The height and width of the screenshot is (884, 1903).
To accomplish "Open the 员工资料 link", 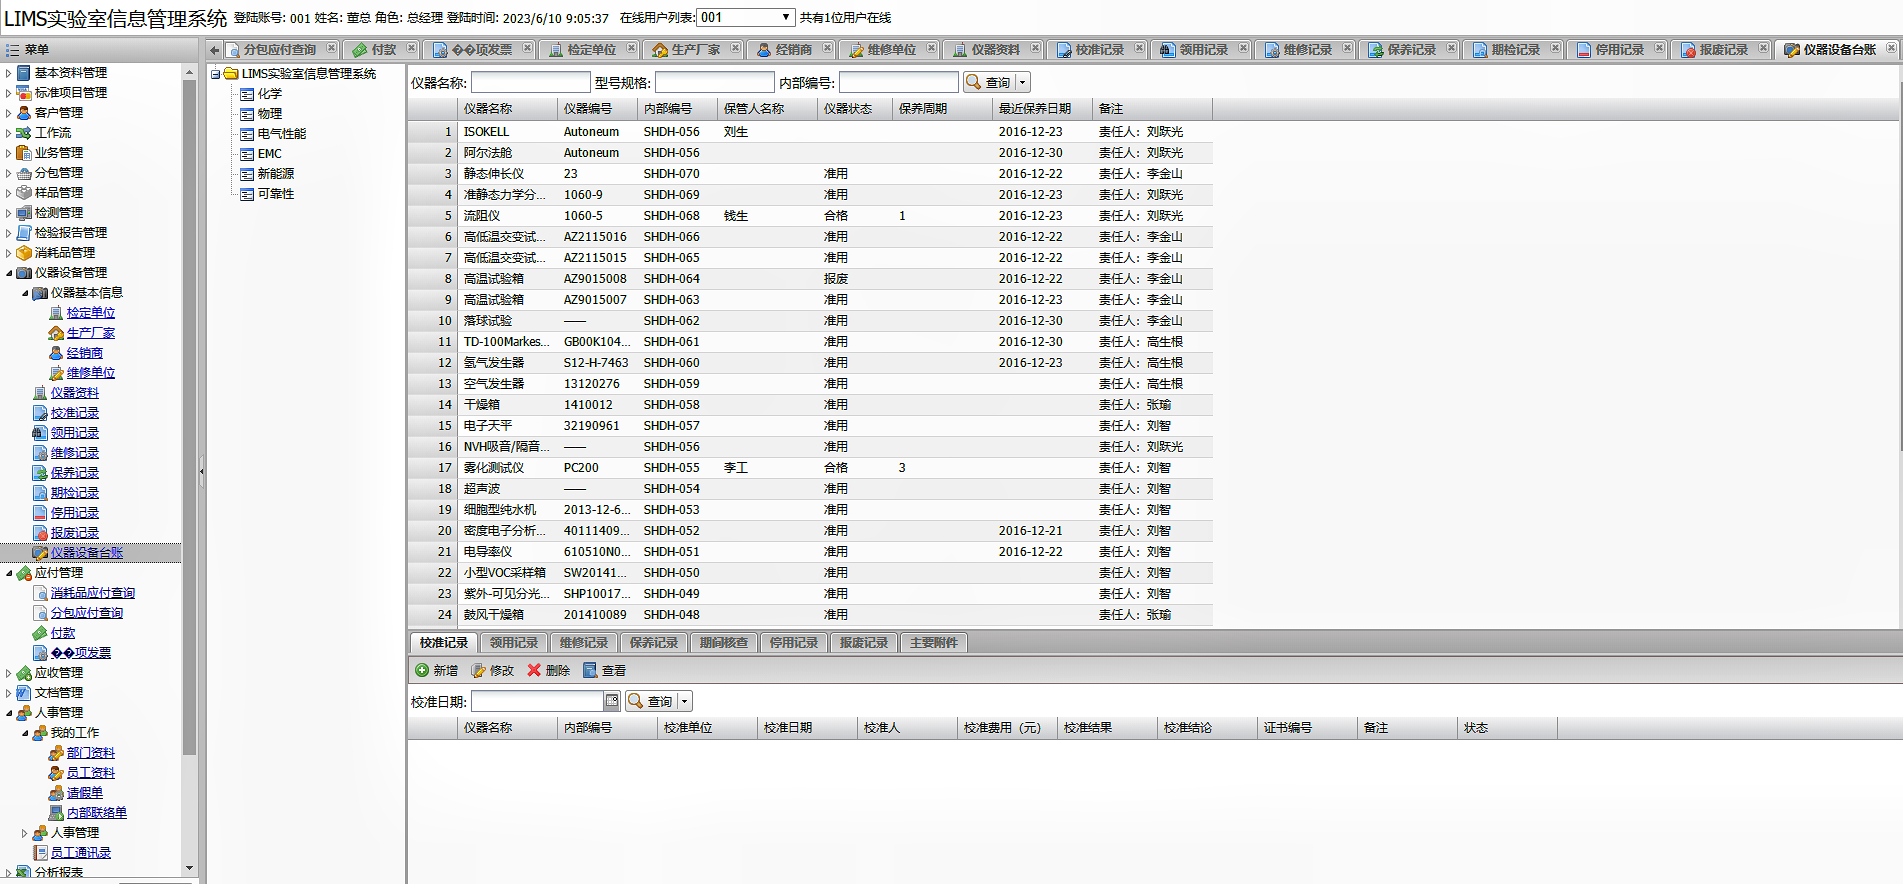I will tap(91, 773).
